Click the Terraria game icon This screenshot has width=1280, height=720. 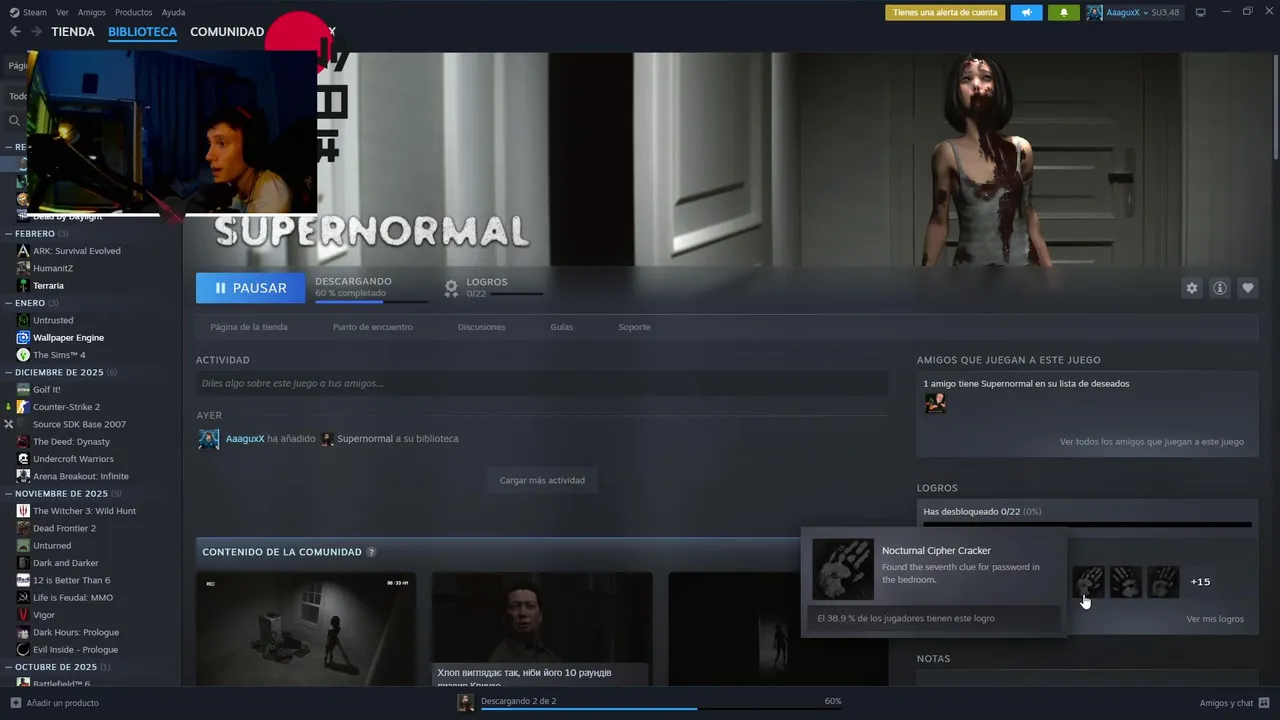23,286
